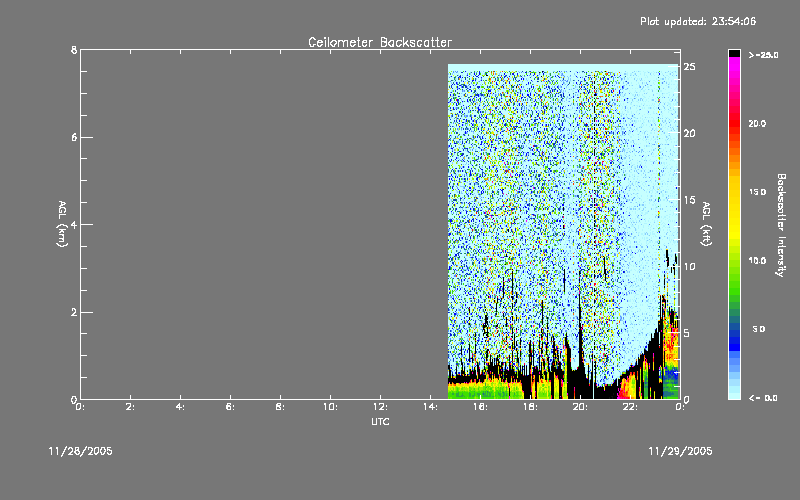Image resolution: width=800 pixels, height=500 pixels.
Task: Click the '14:' hour label on time axis
Action: click(x=431, y=407)
